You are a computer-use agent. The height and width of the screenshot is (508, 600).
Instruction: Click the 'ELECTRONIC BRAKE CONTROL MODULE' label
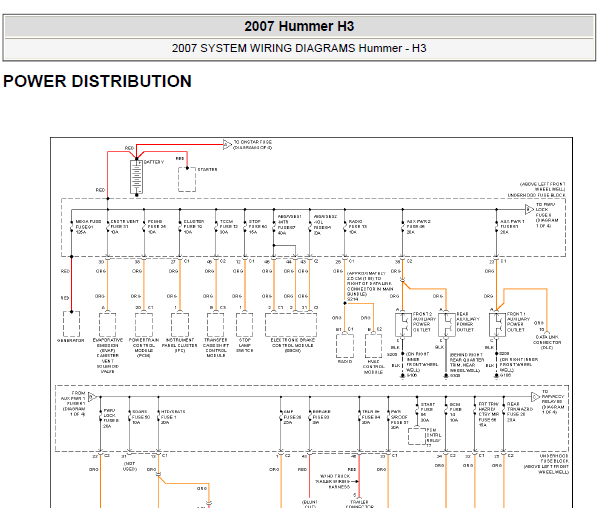pos(292,345)
